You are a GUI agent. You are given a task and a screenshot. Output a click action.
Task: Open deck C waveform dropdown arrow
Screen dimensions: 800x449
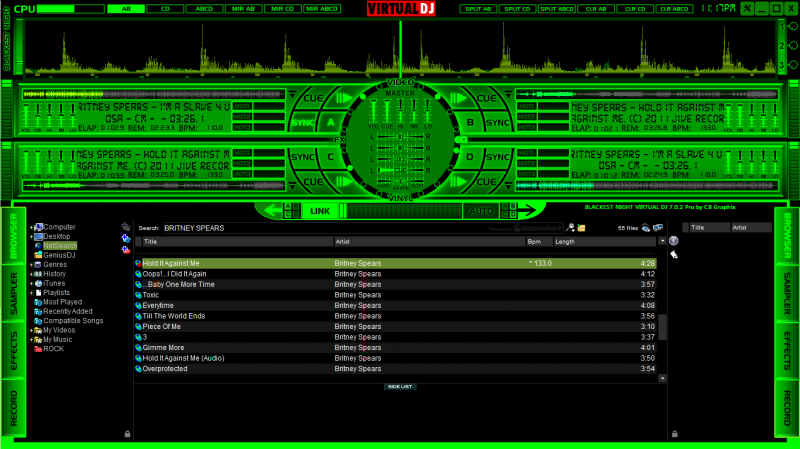pos(292,186)
